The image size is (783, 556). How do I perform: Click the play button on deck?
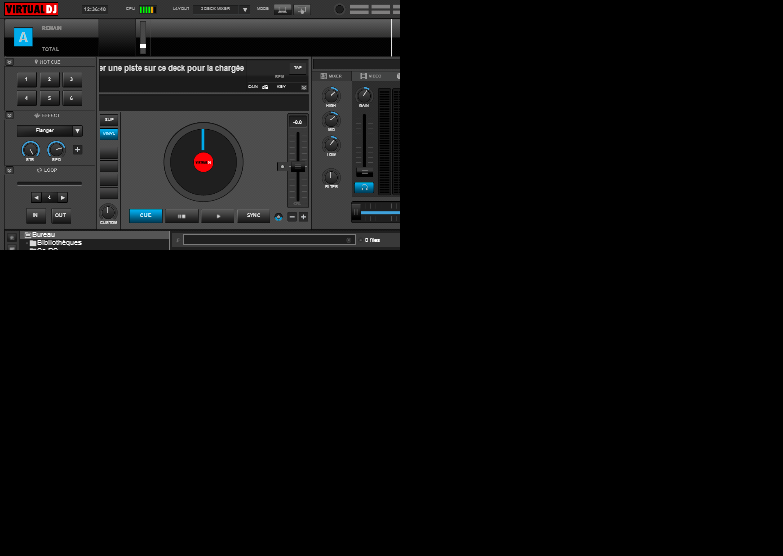tap(218, 216)
